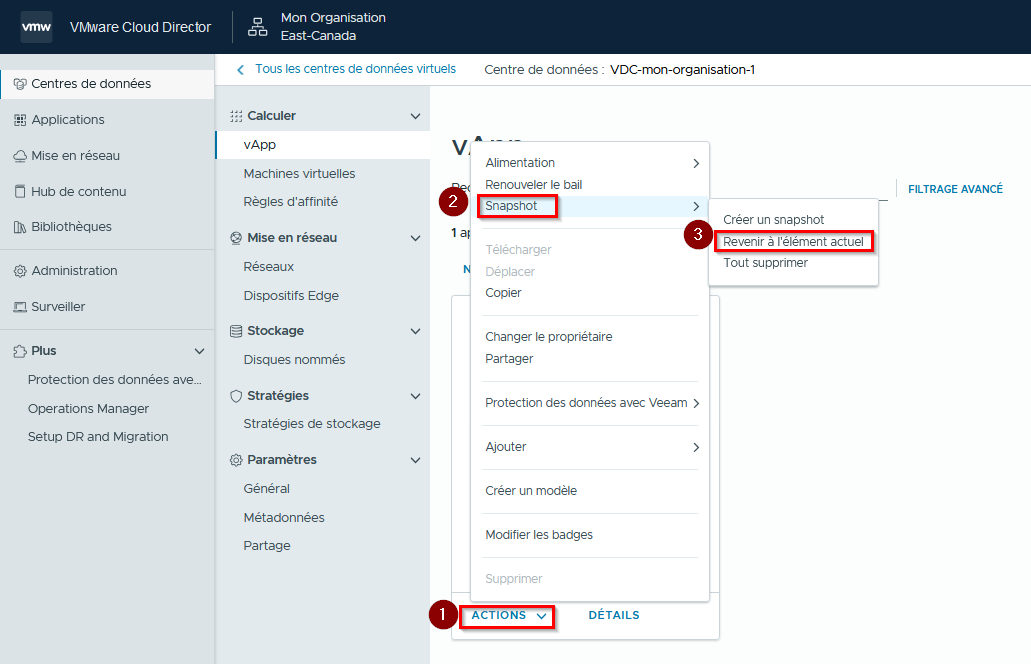Click the vmw logo icon
The image size is (1031, 664).
[36, 27]
